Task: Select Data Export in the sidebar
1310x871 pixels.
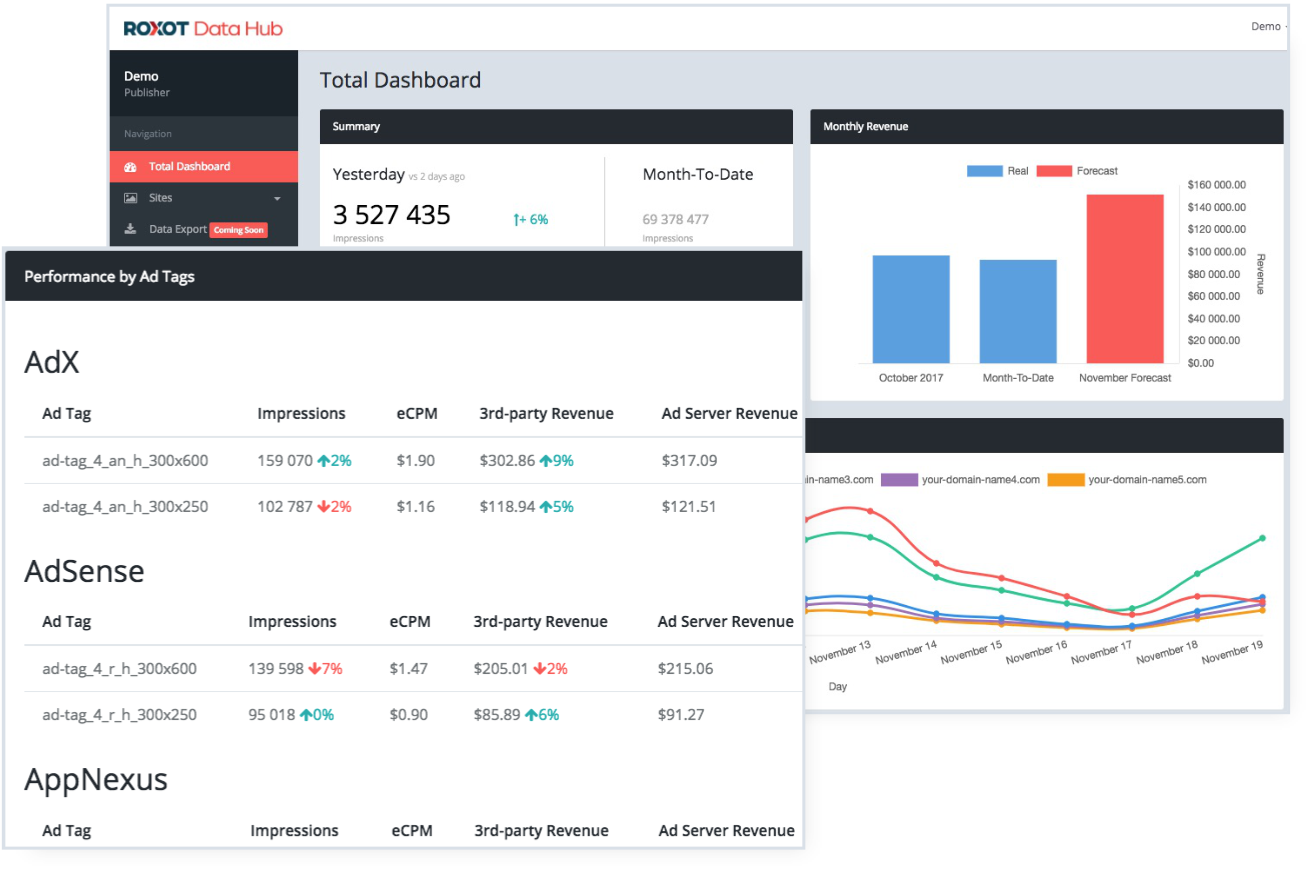Action: (x=177, y=229)
